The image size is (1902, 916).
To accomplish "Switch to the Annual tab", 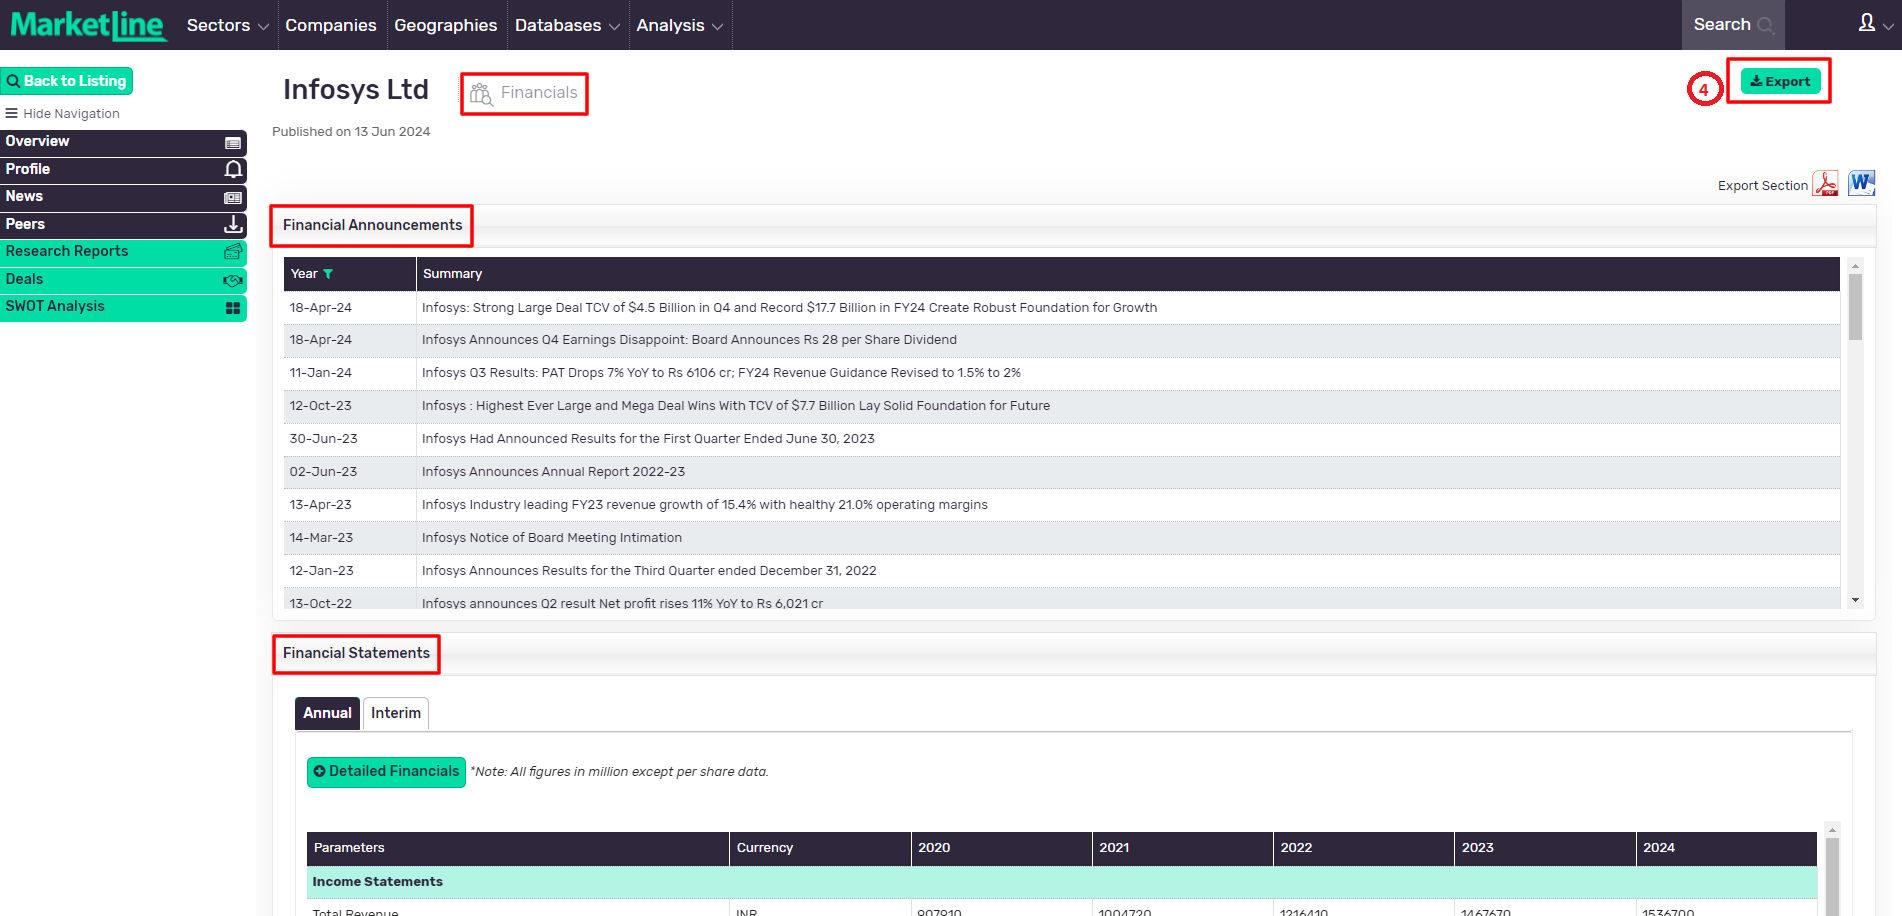I will pyautogui.click(x=327, y=713).
